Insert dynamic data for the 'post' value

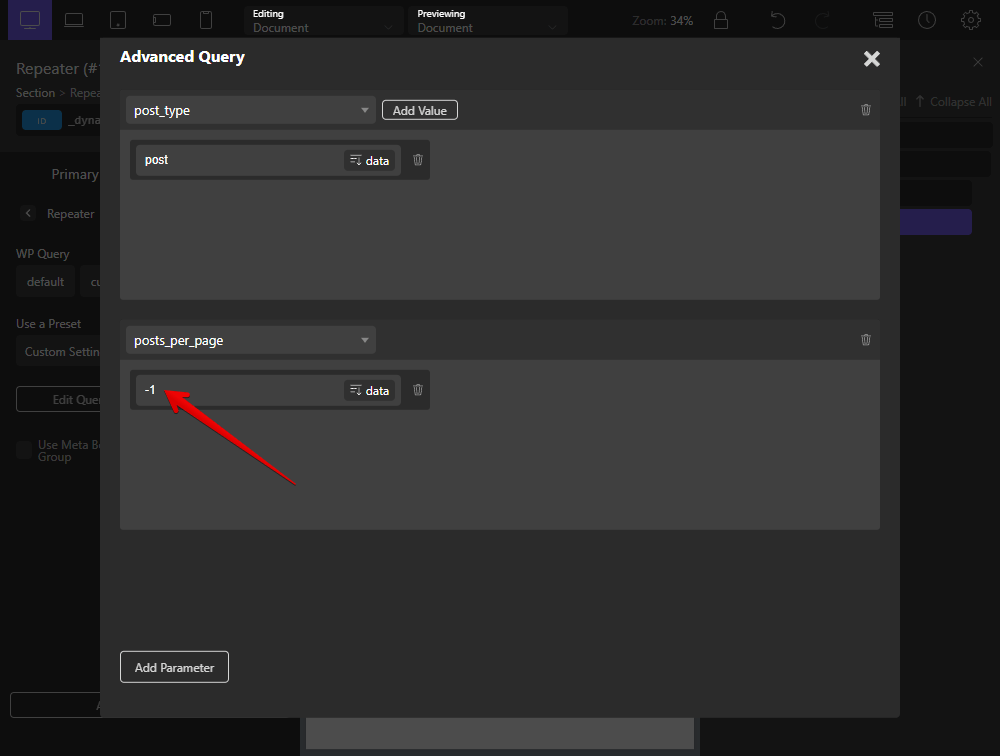pos(369,160)
